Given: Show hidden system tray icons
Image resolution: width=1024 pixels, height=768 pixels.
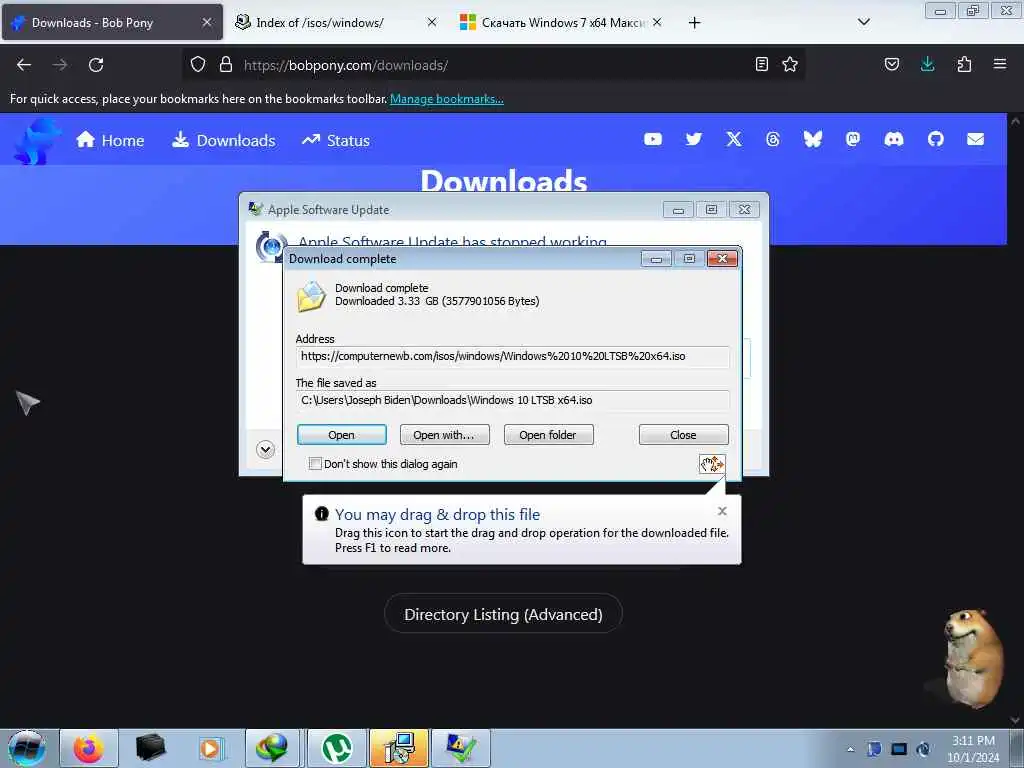Looking at the screenshot, I should (x=850, y=749).
